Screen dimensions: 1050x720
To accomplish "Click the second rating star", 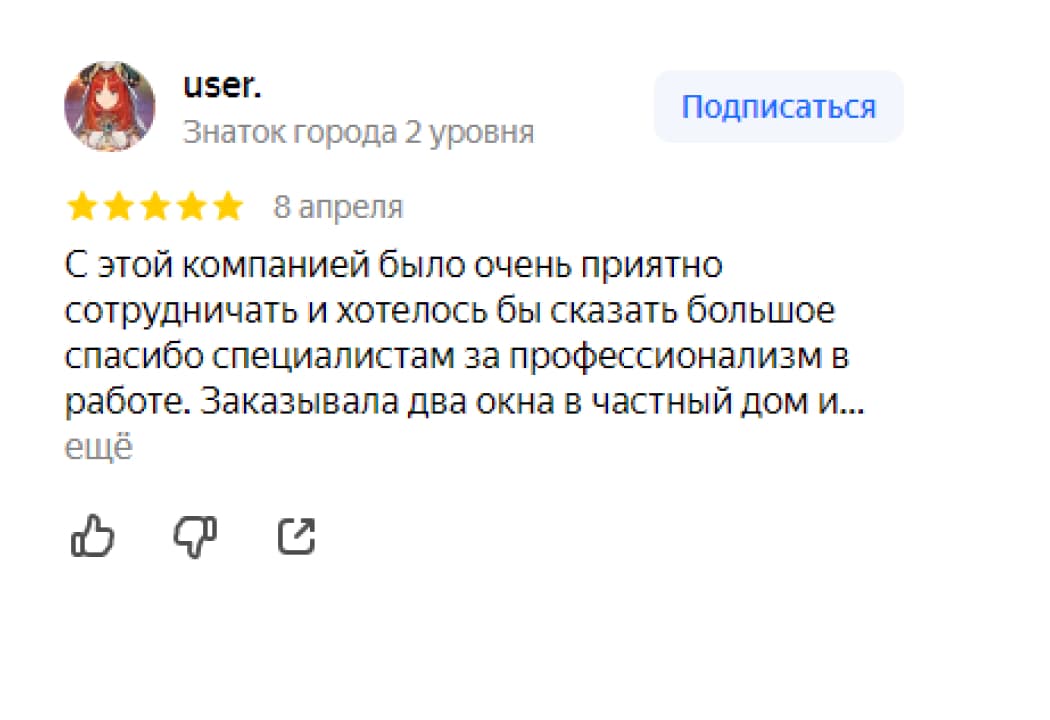I will pos(118,207).
